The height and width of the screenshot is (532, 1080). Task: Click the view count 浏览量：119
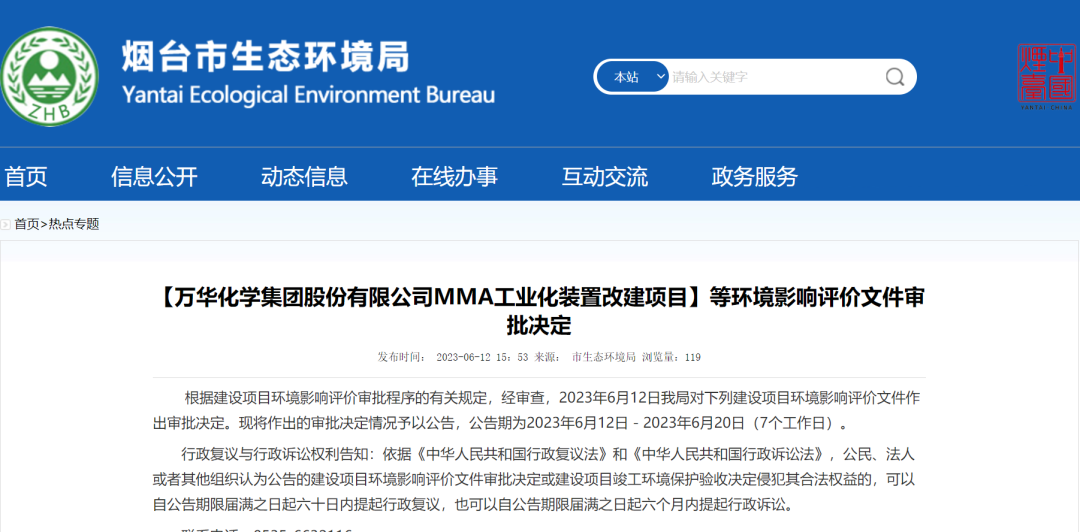(672, 357)
